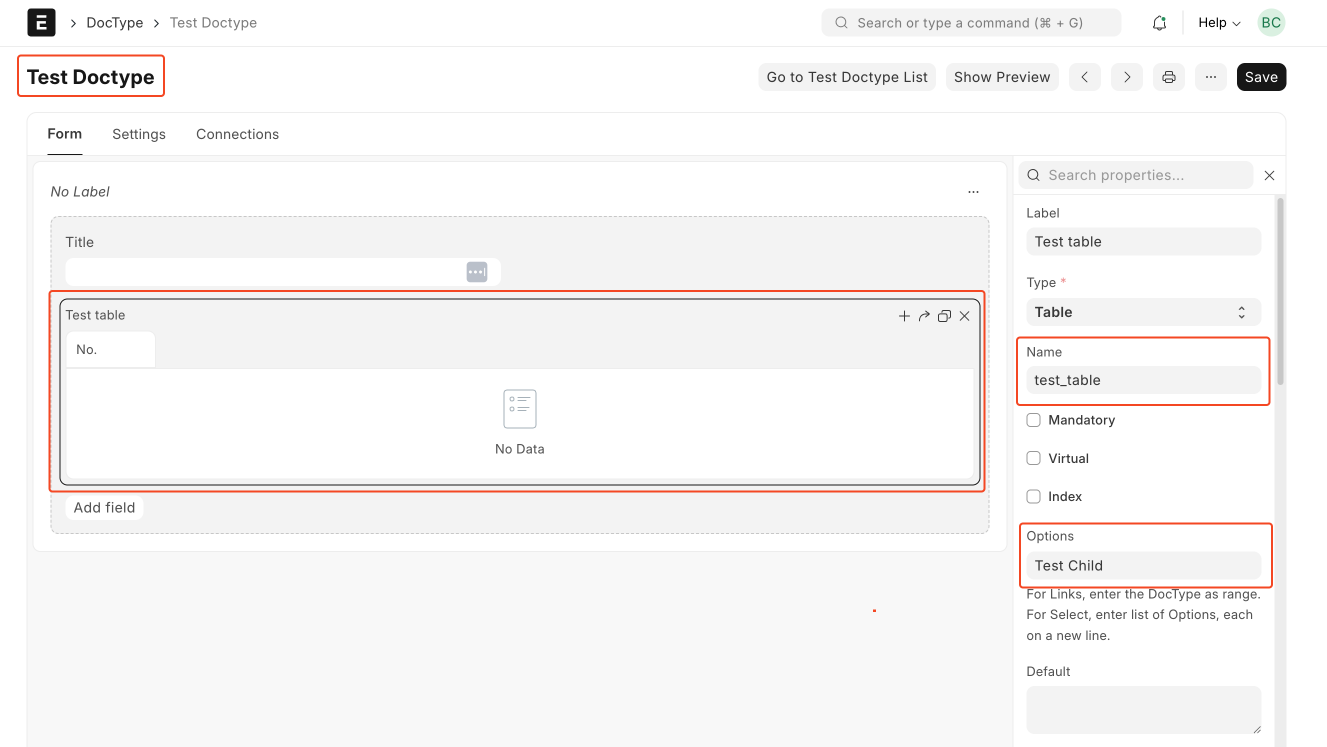Open the BC user avatar menu
The height and width of the screenshot is (747, 1327).
click(x=1270, y=22)
